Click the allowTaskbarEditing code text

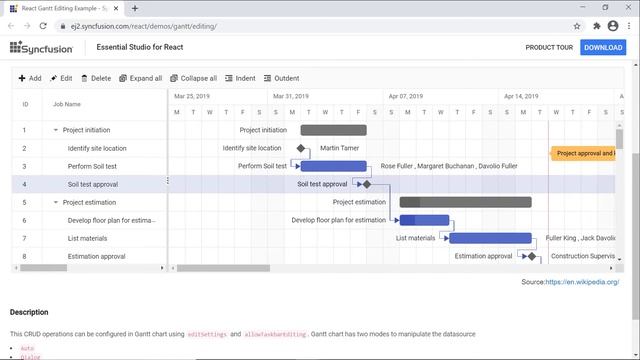click(x=275, y=334)
